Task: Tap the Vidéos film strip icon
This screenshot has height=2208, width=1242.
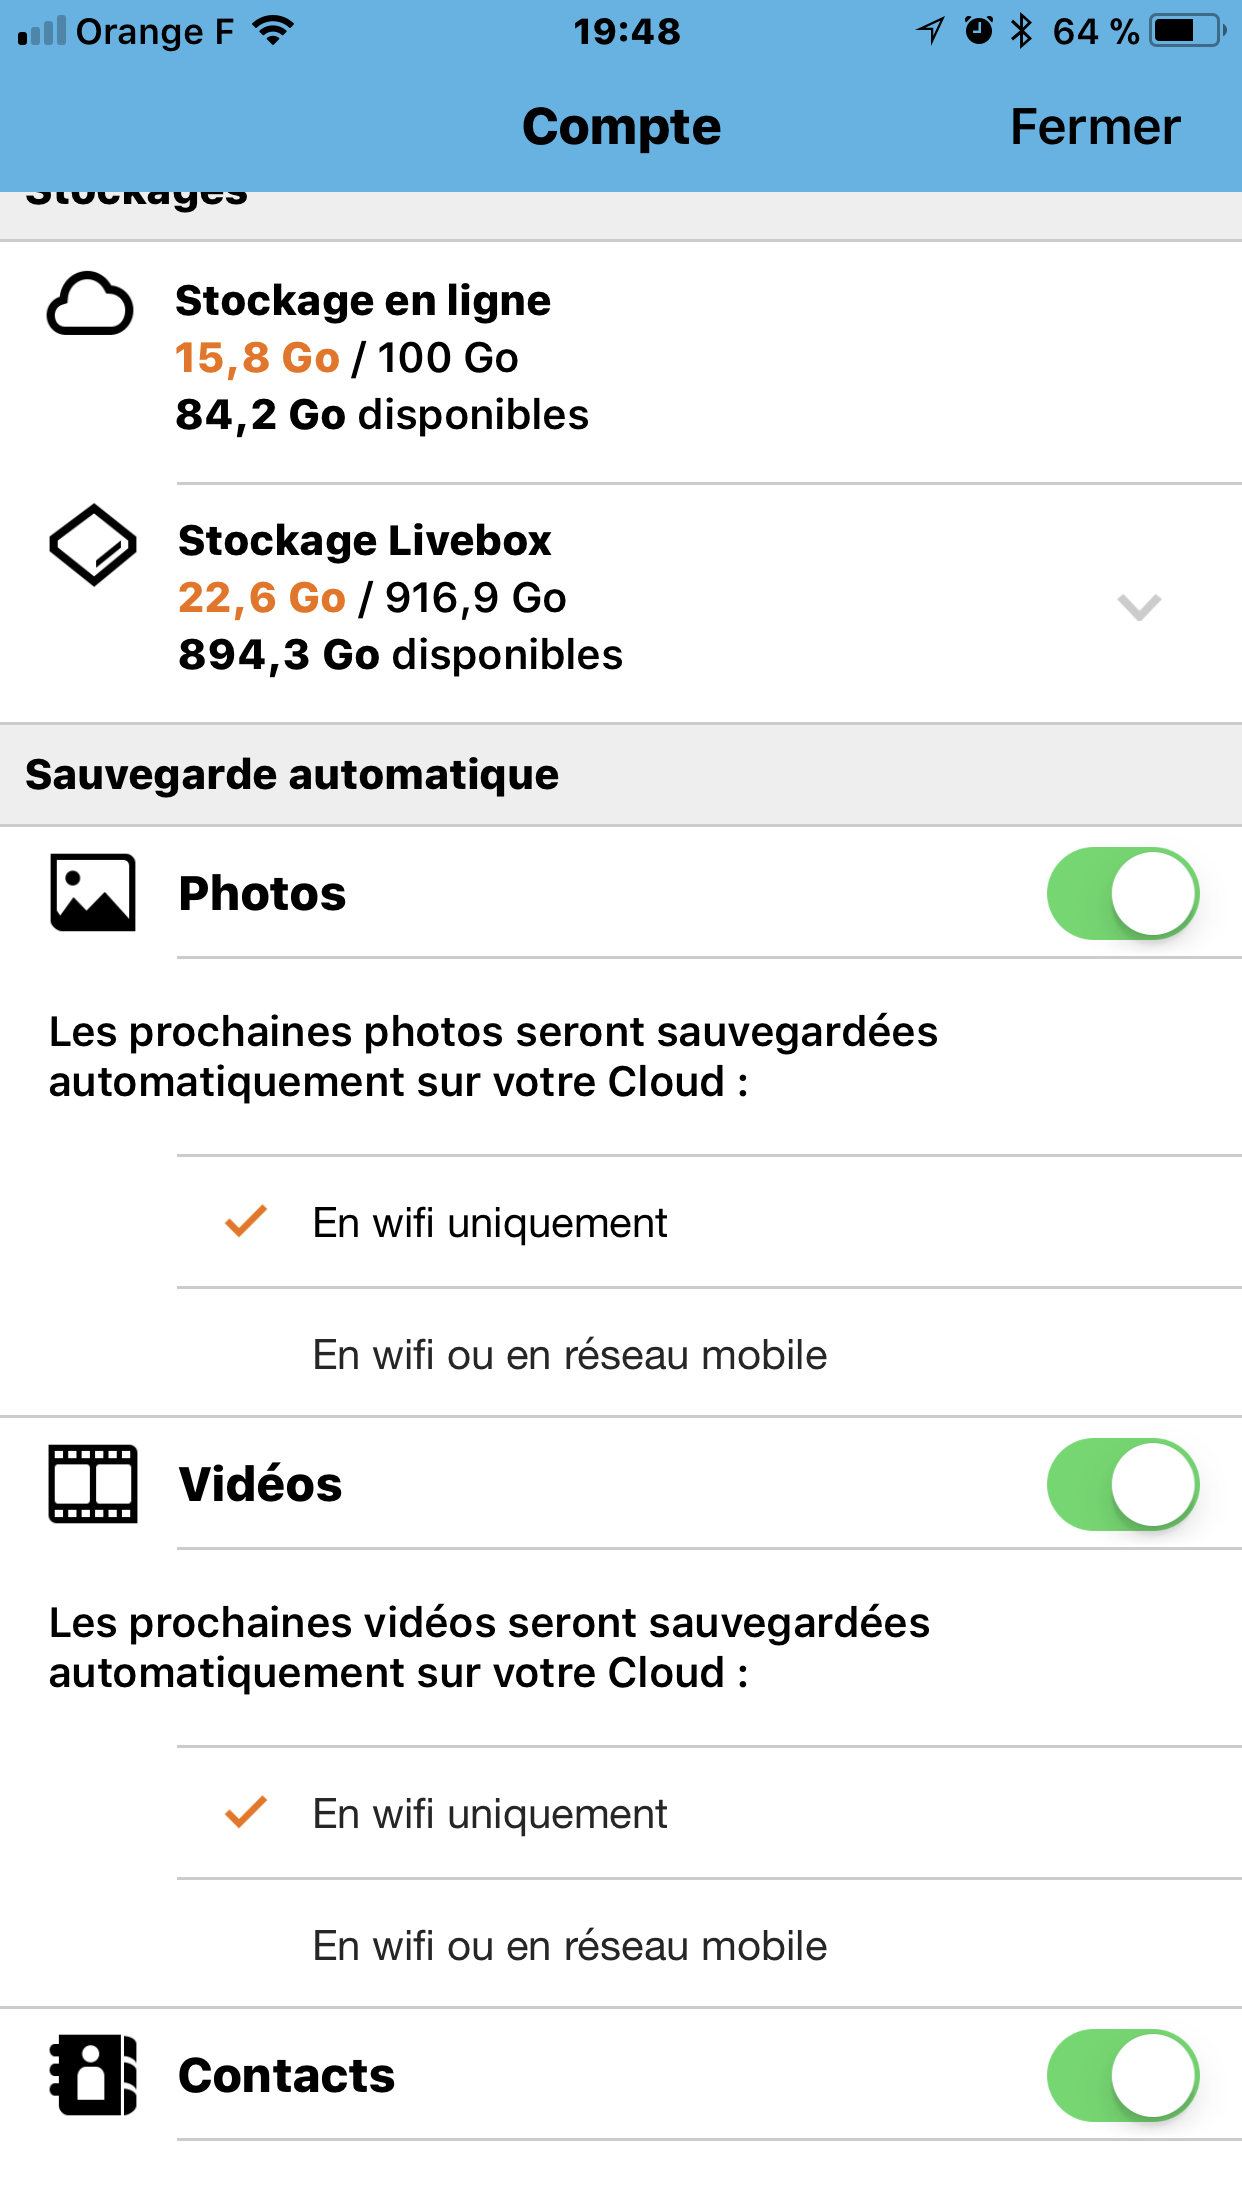Action: pos(93,1484)
